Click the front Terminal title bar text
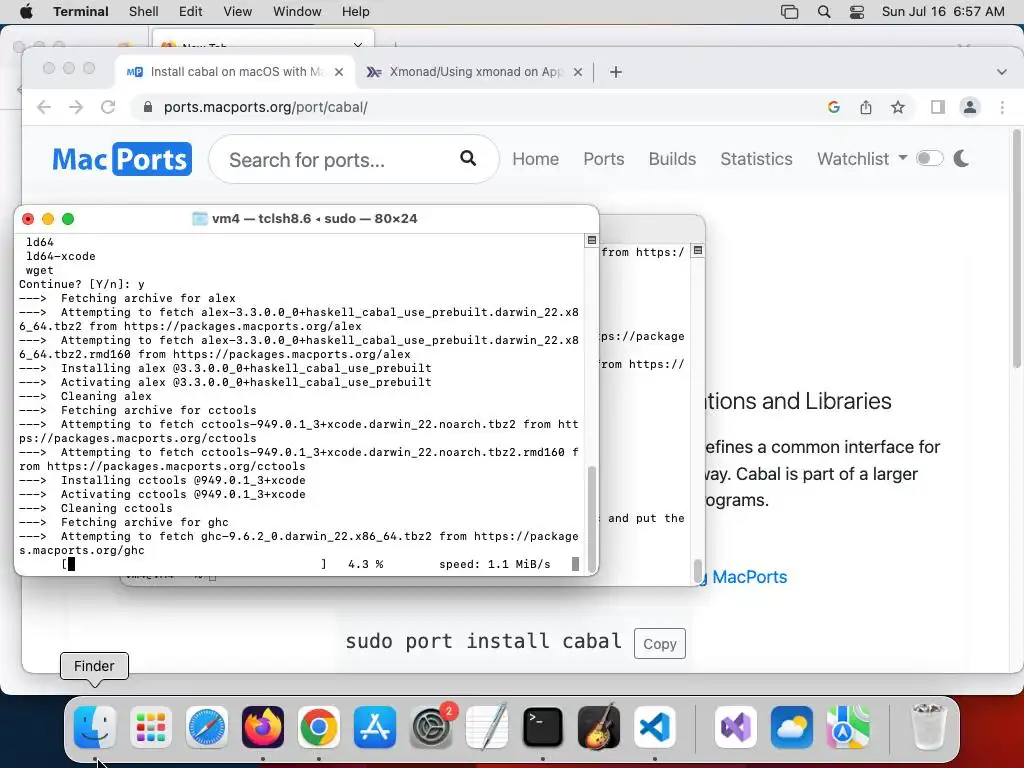The width and height of the screenshot is (1024, 768). (315, 219)
